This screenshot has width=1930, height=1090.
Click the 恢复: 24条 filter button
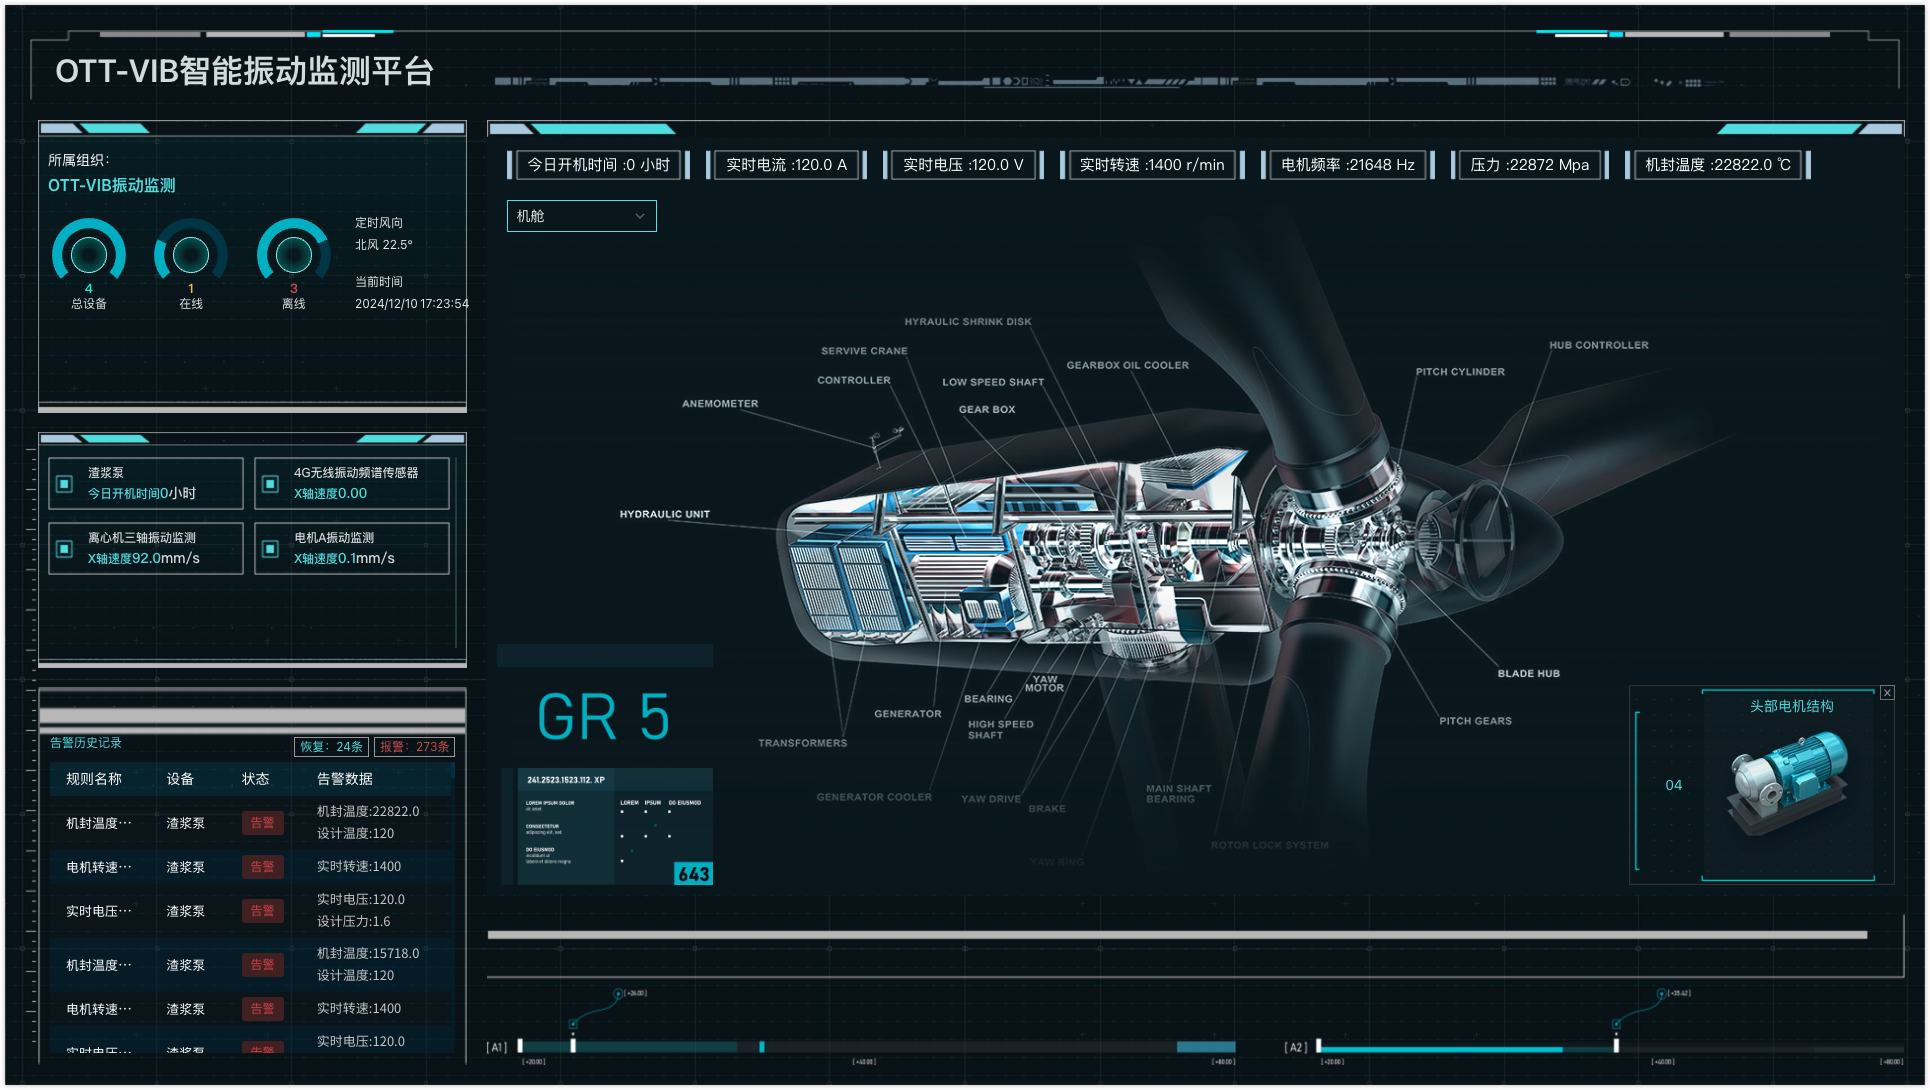click(331, 747)
